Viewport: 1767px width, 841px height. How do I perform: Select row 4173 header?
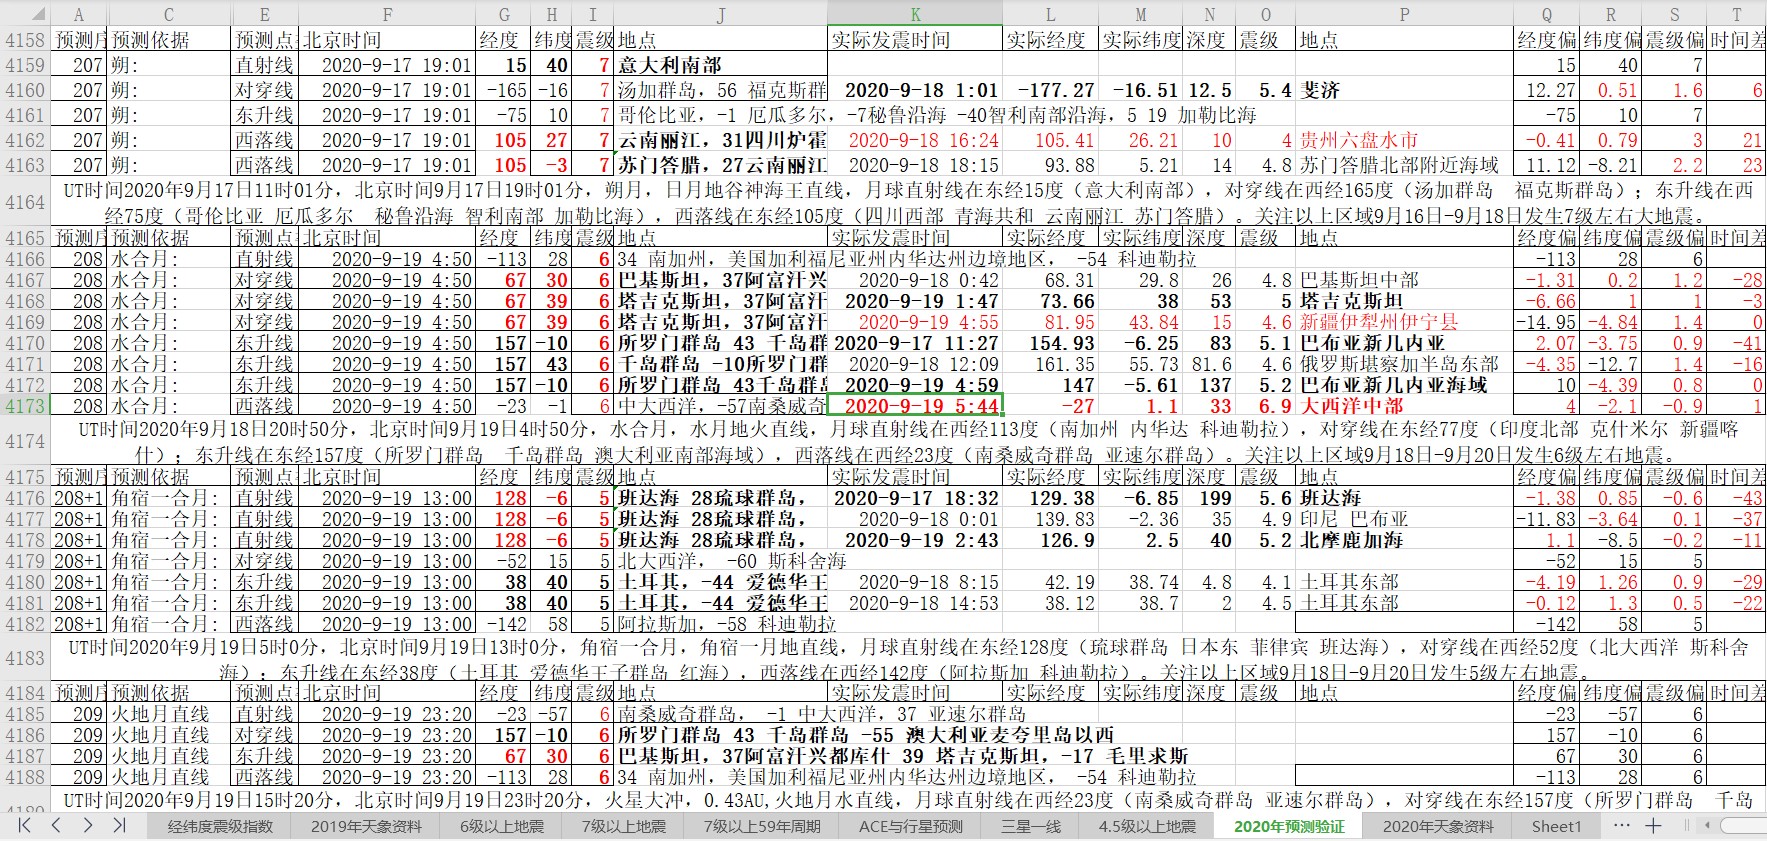pos(24,406)
